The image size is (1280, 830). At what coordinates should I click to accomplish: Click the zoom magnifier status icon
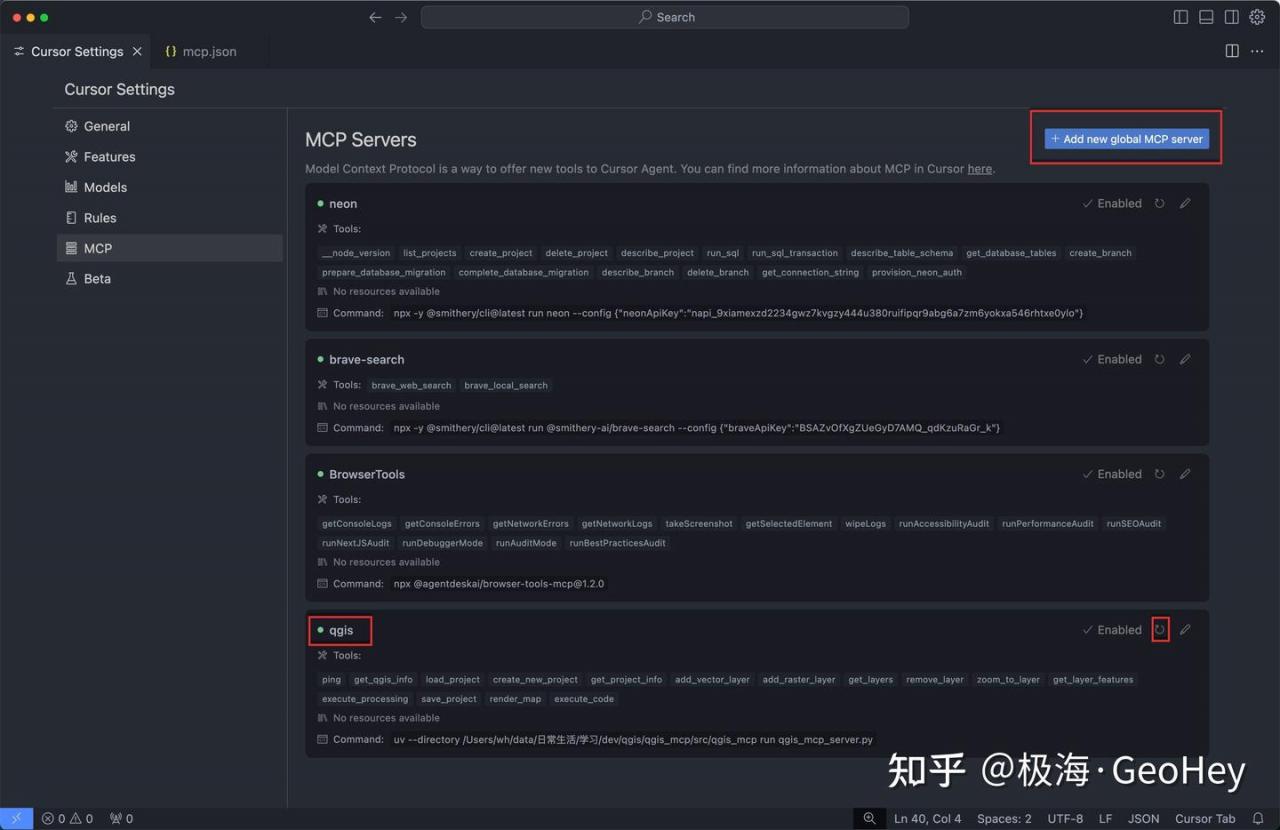[x=869, y=818]
